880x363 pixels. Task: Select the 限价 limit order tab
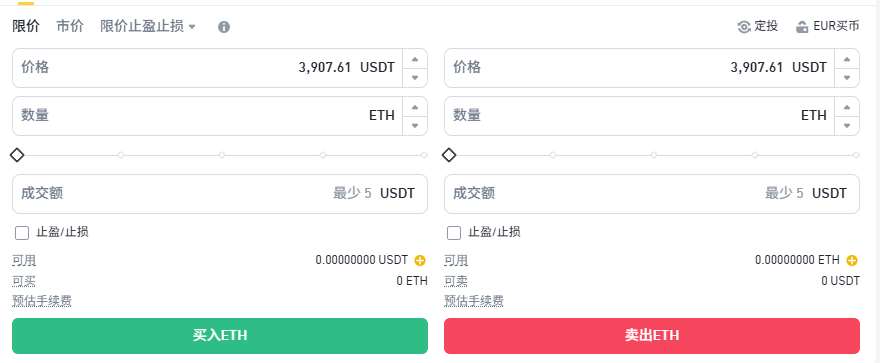(x=26, y=26)
